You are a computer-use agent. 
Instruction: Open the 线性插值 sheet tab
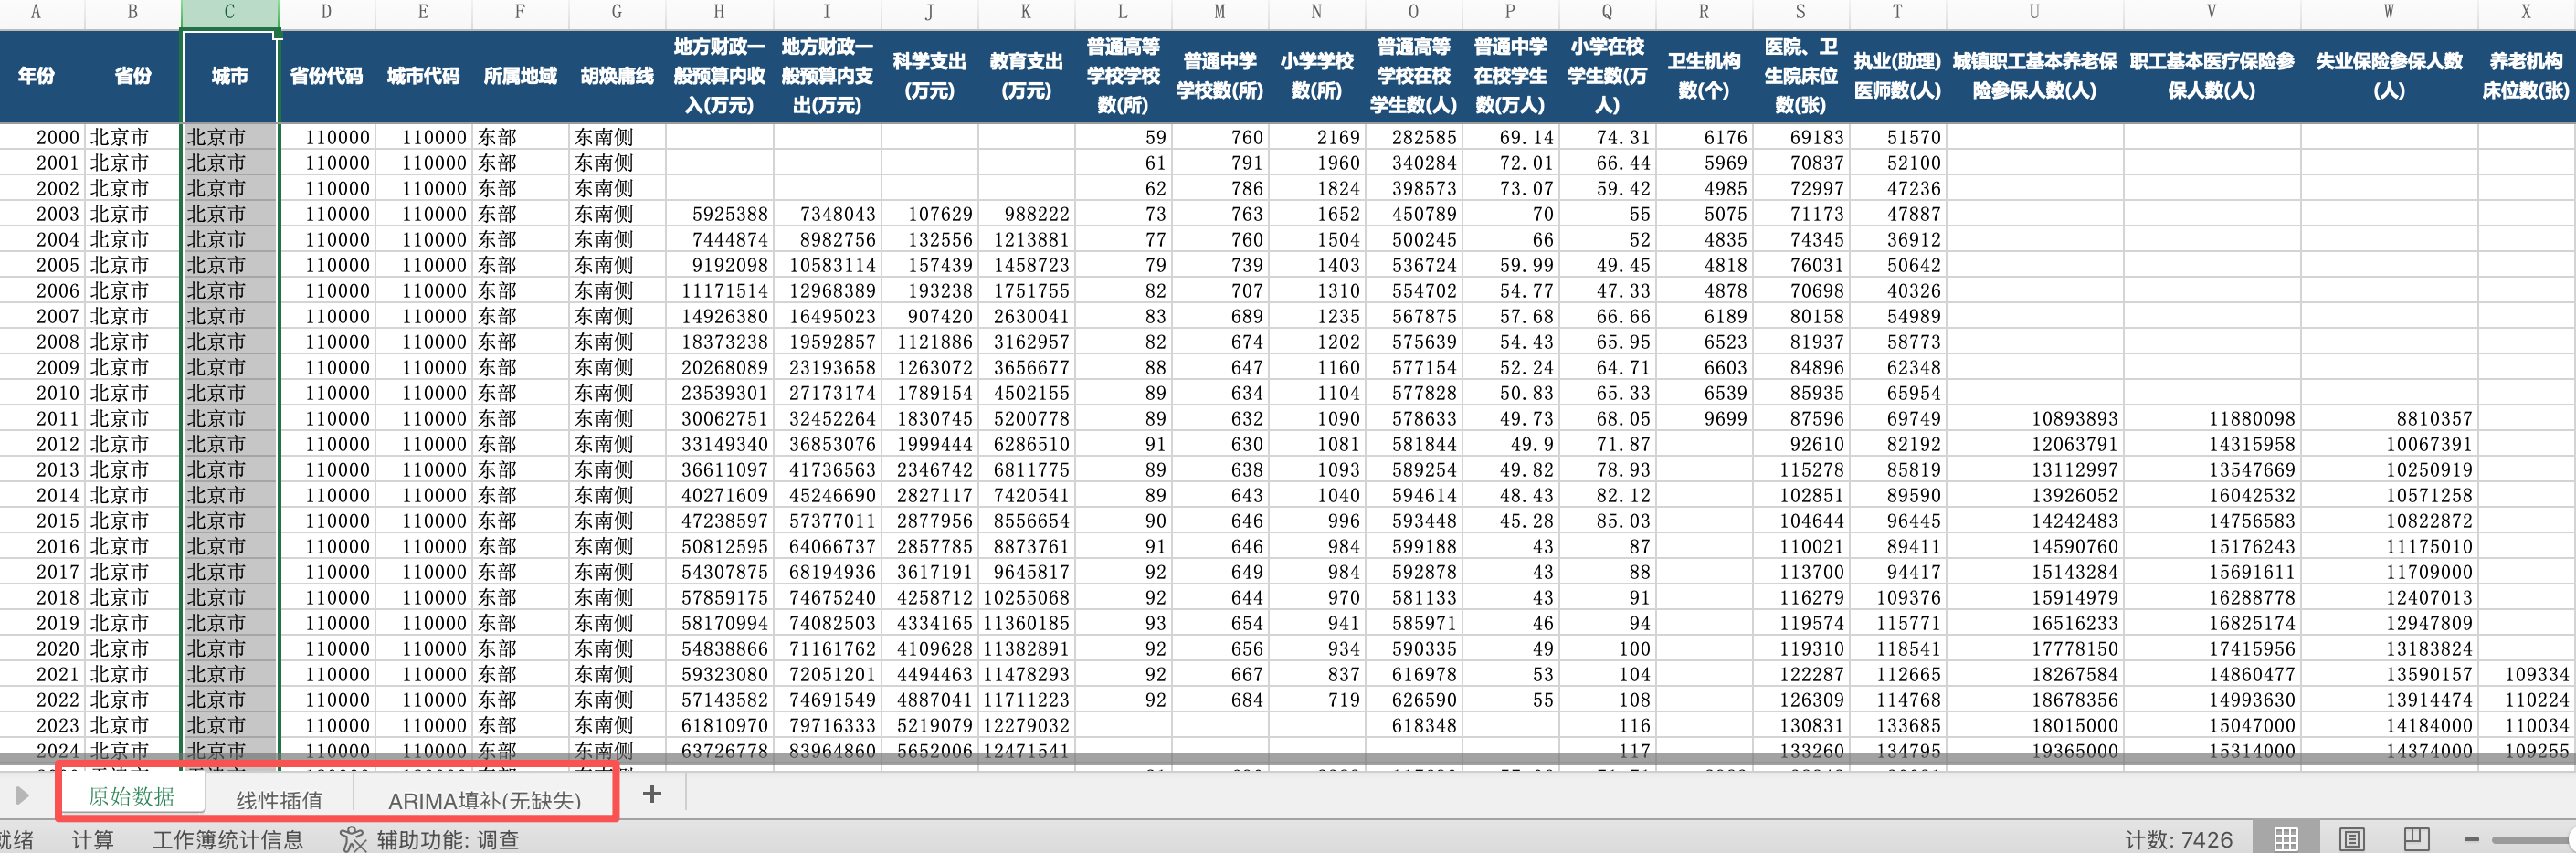(279, 799)
